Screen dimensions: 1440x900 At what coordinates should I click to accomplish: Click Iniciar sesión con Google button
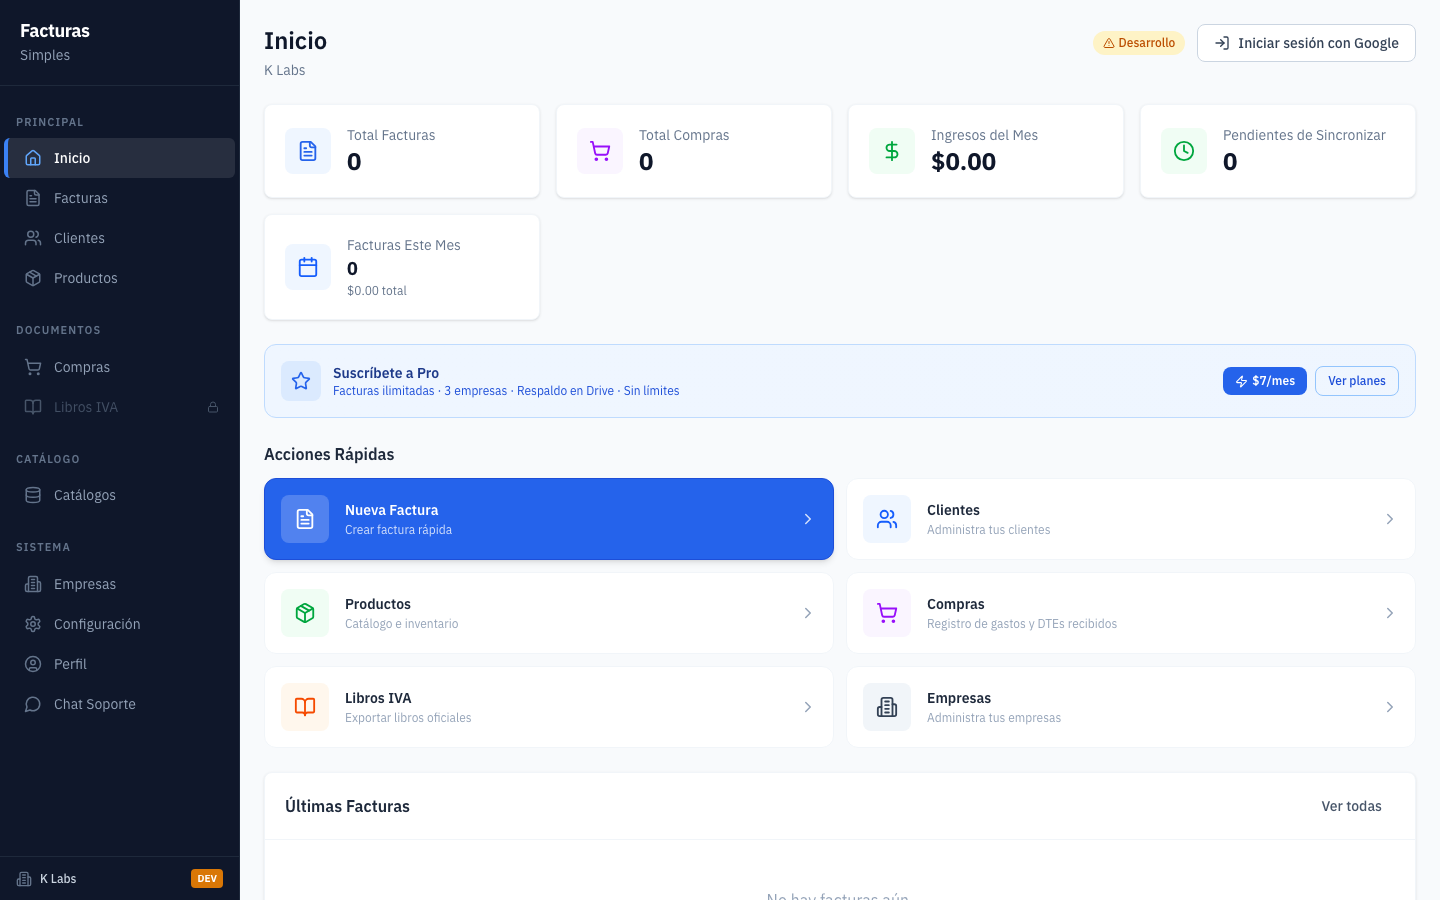tap(1306, 43)
